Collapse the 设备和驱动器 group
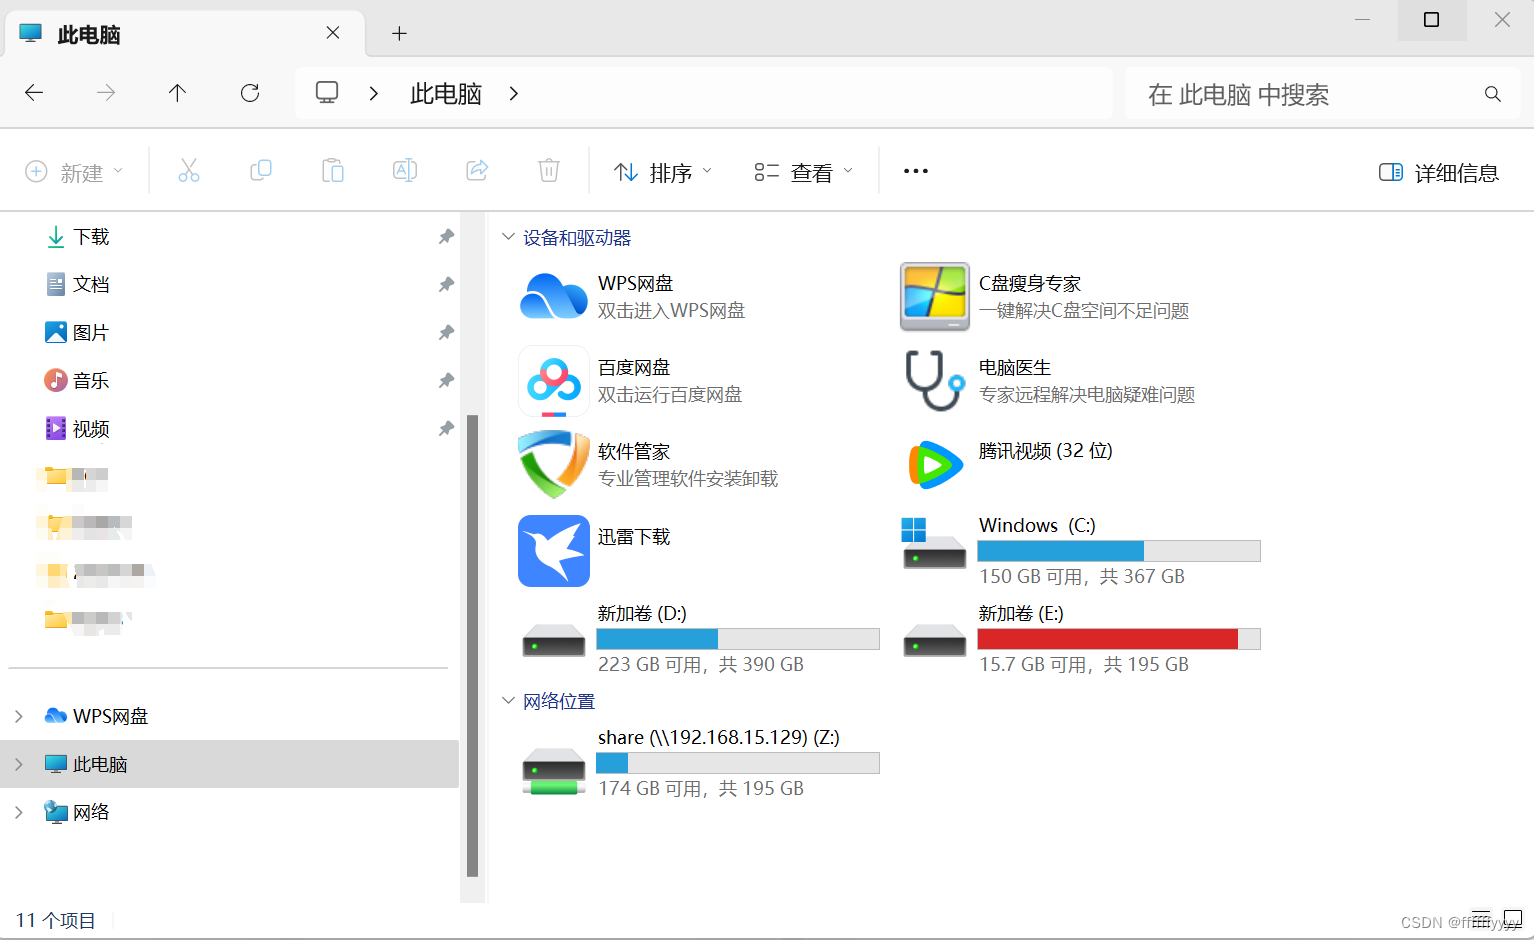 click(x=508, y=237)
